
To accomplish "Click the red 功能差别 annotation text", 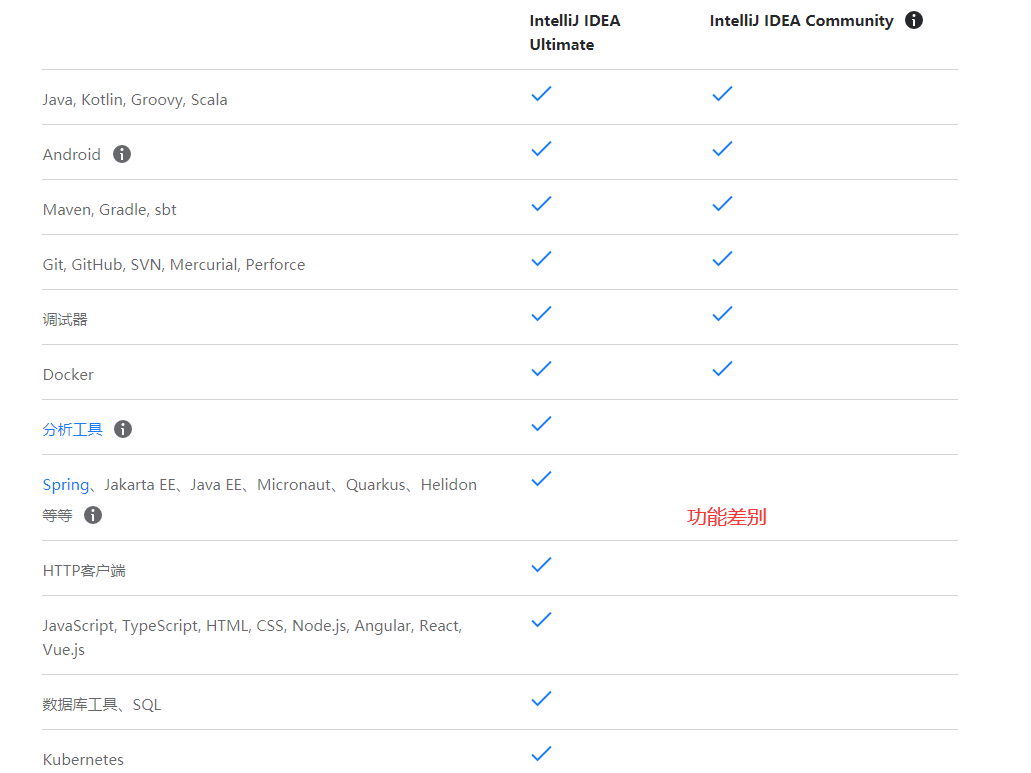I will [726, 517].
